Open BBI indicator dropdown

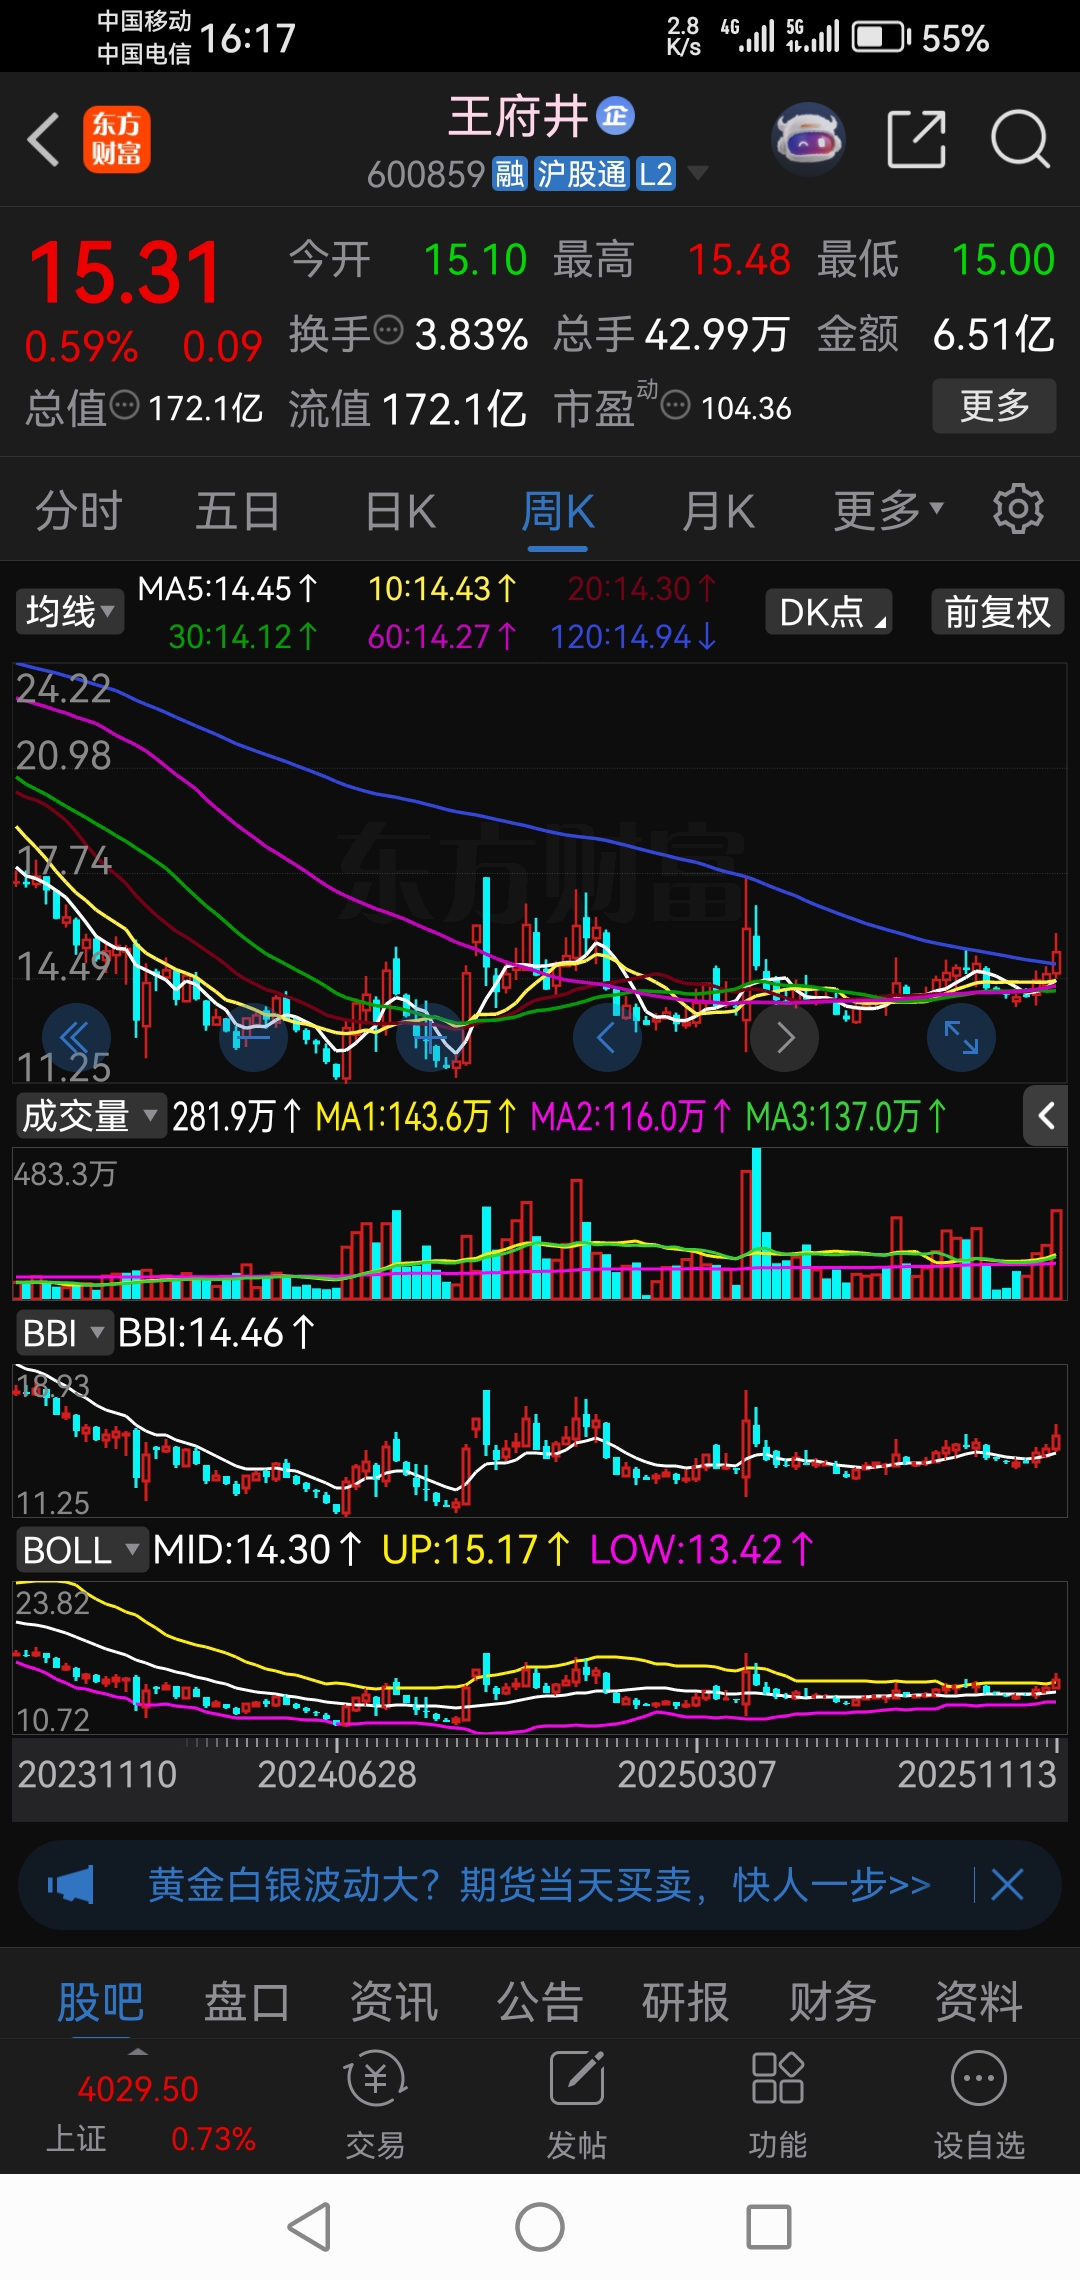tap(63, 1333)
